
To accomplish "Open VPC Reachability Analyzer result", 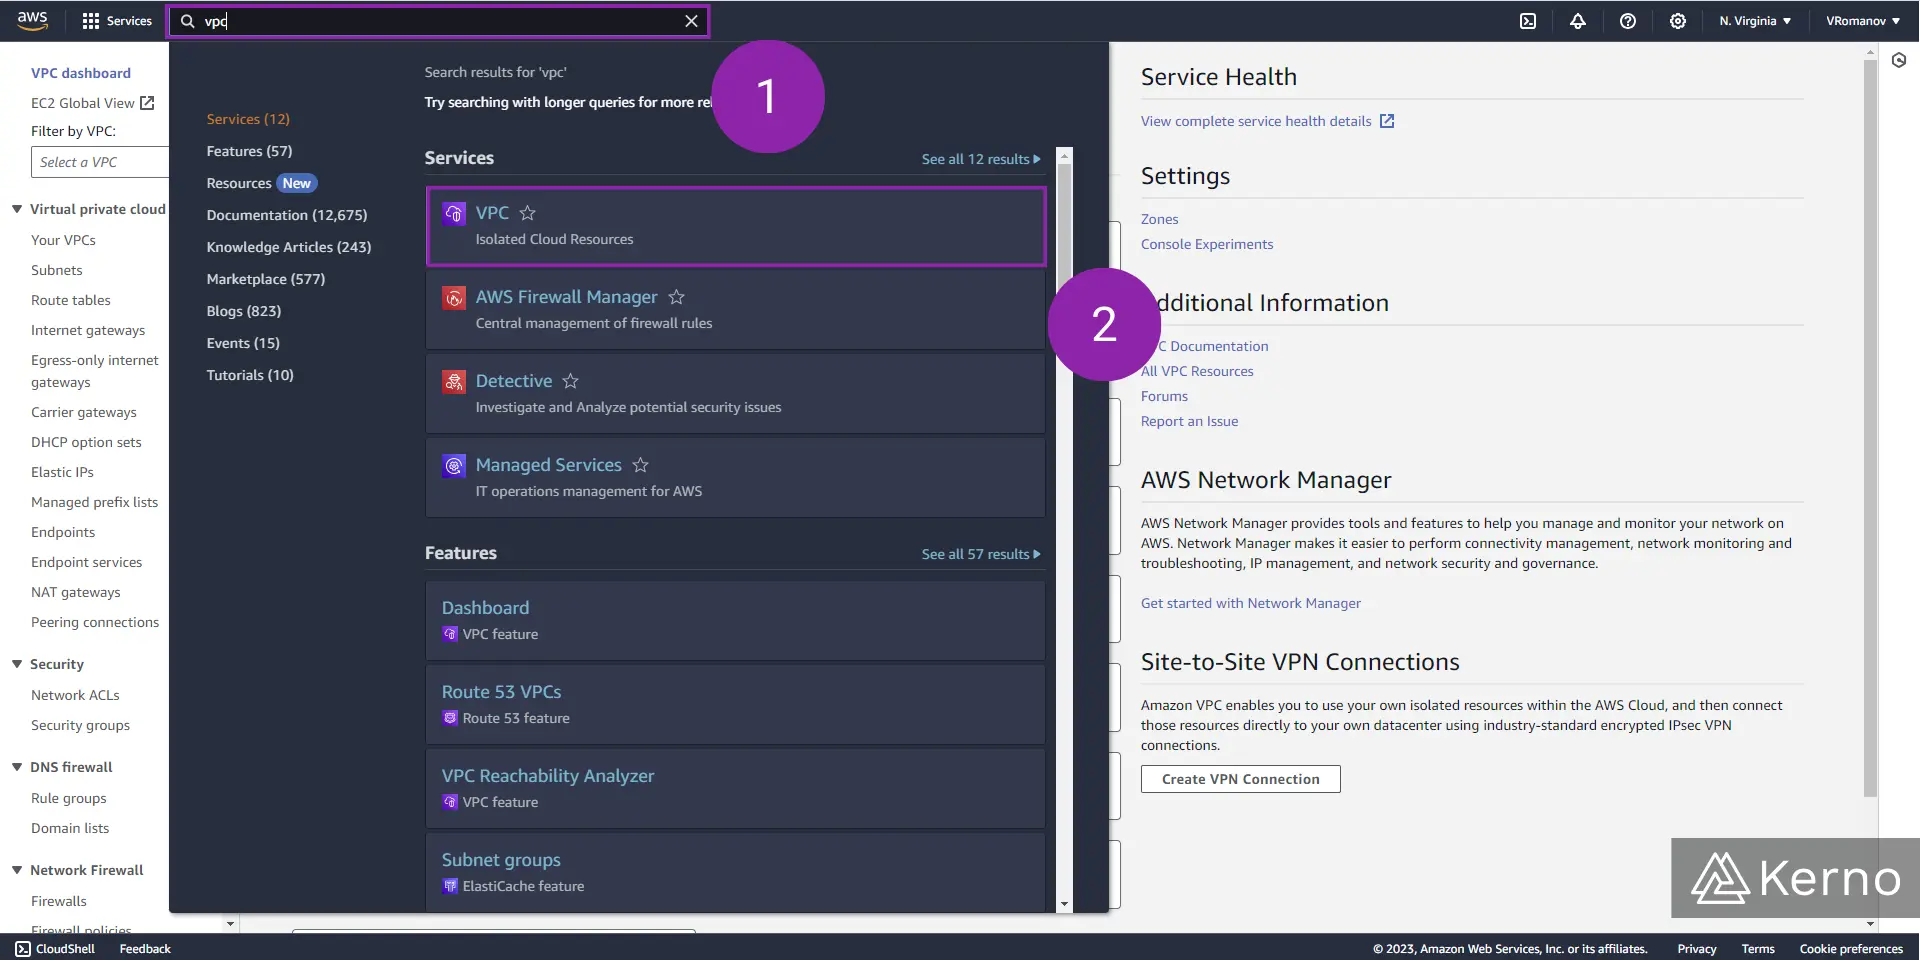I will (x=736, y=788).
